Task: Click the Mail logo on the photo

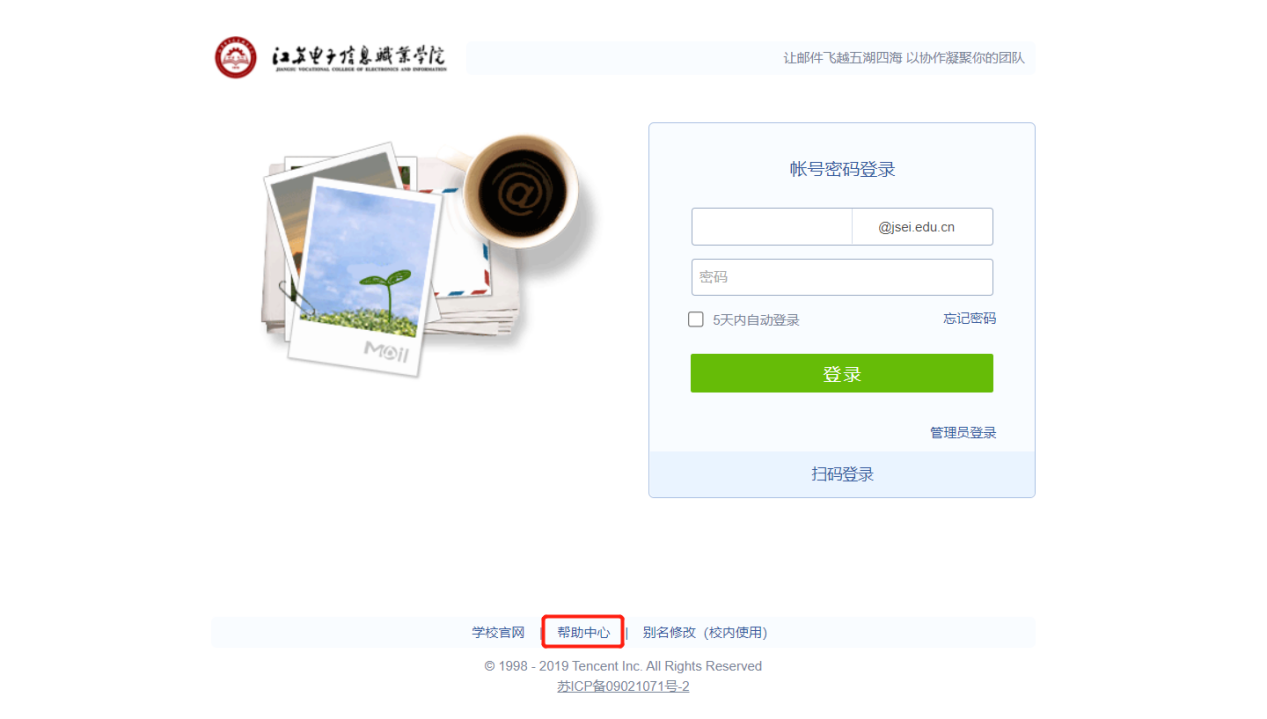Action: point(386,350)
